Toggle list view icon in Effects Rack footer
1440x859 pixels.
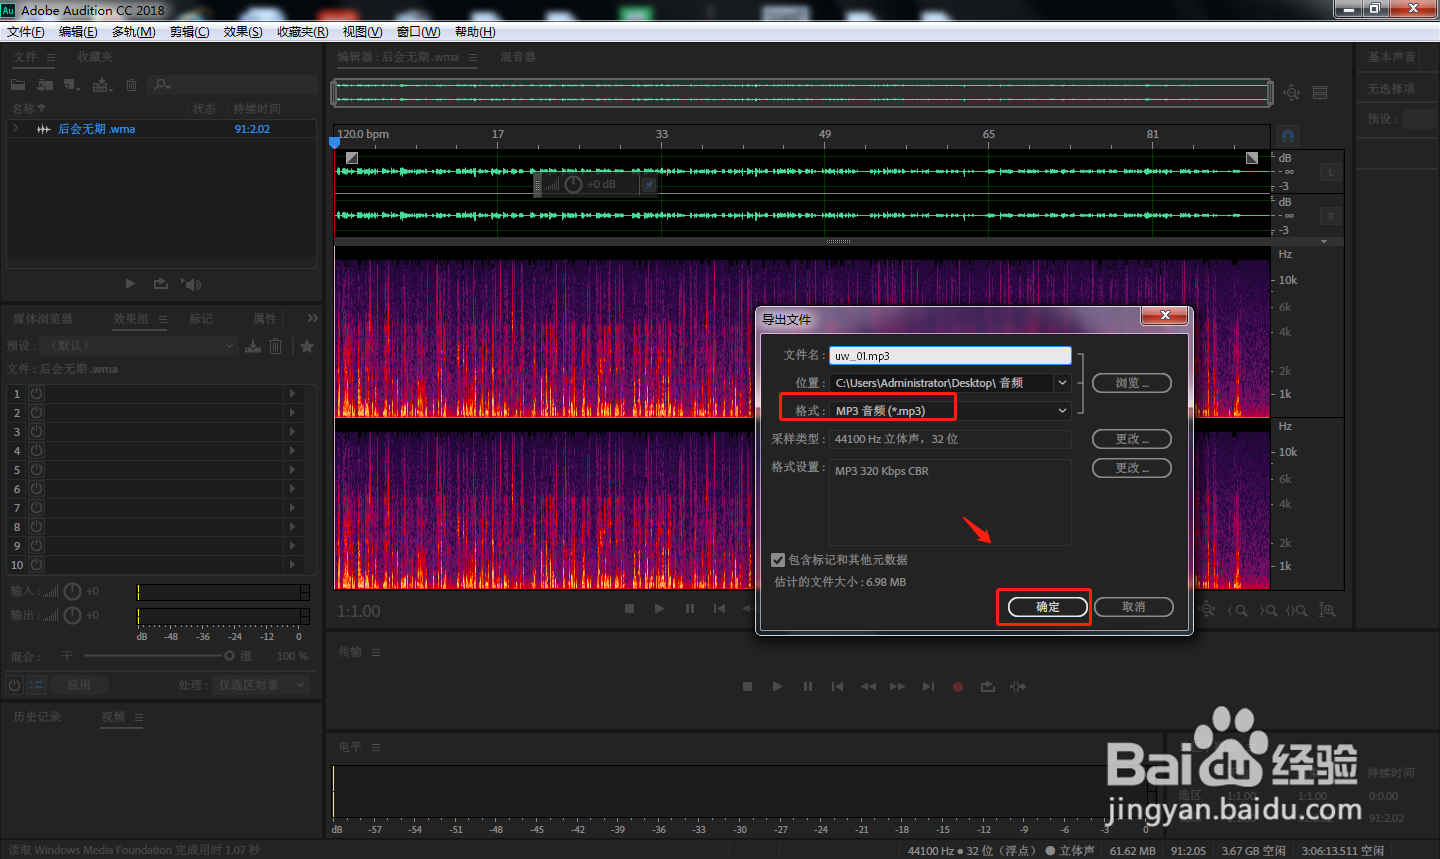pos(36,685)
